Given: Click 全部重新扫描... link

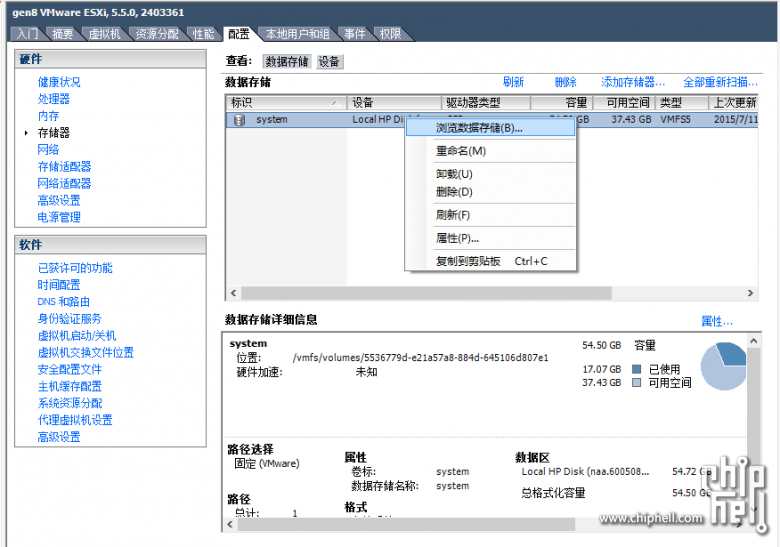Looking at the screenshot, I should [720, 82].
